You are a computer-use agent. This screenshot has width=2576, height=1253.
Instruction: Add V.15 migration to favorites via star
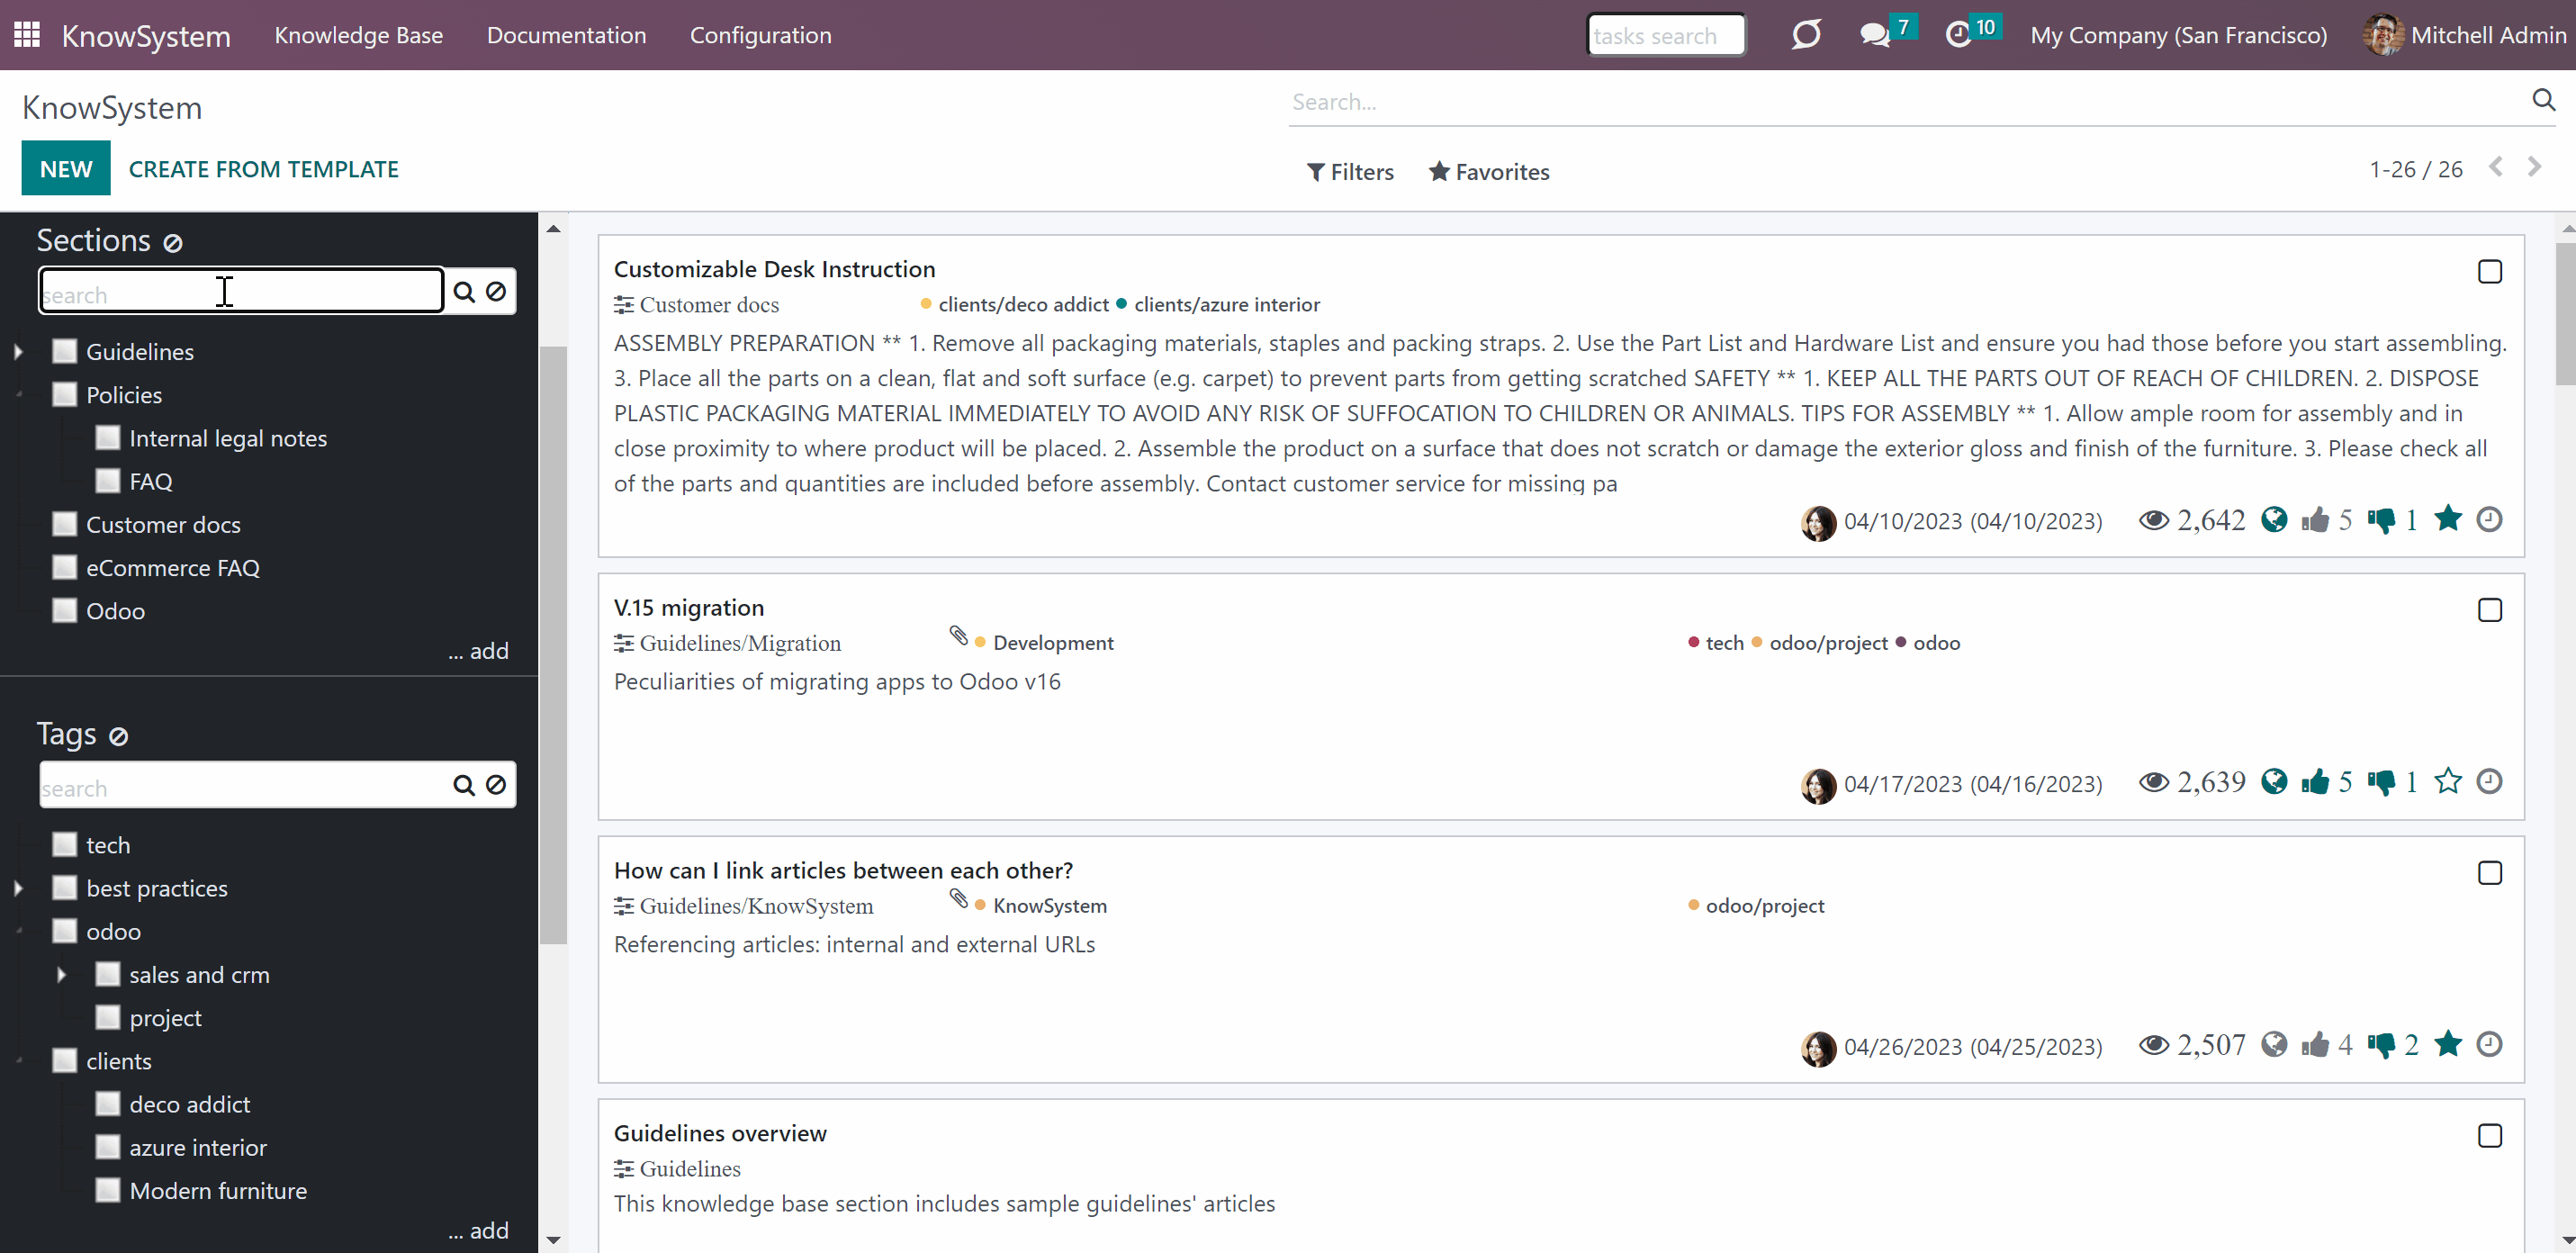[2448, 781]
